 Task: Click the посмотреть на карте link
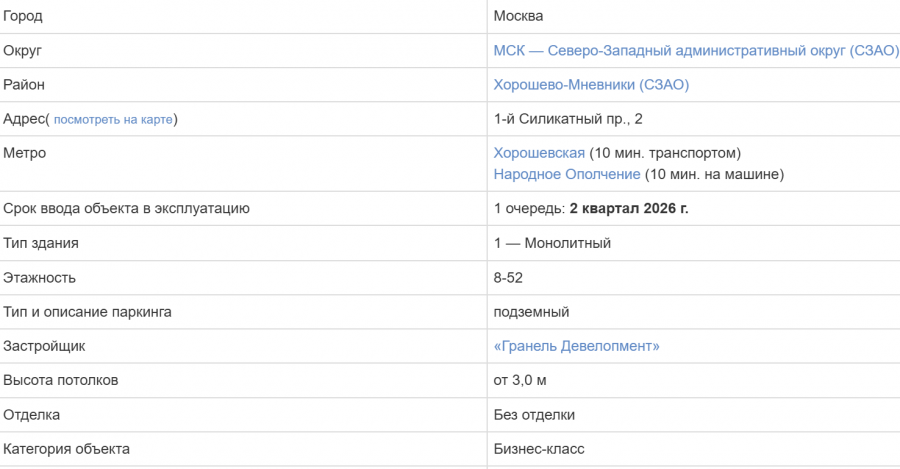113,119
